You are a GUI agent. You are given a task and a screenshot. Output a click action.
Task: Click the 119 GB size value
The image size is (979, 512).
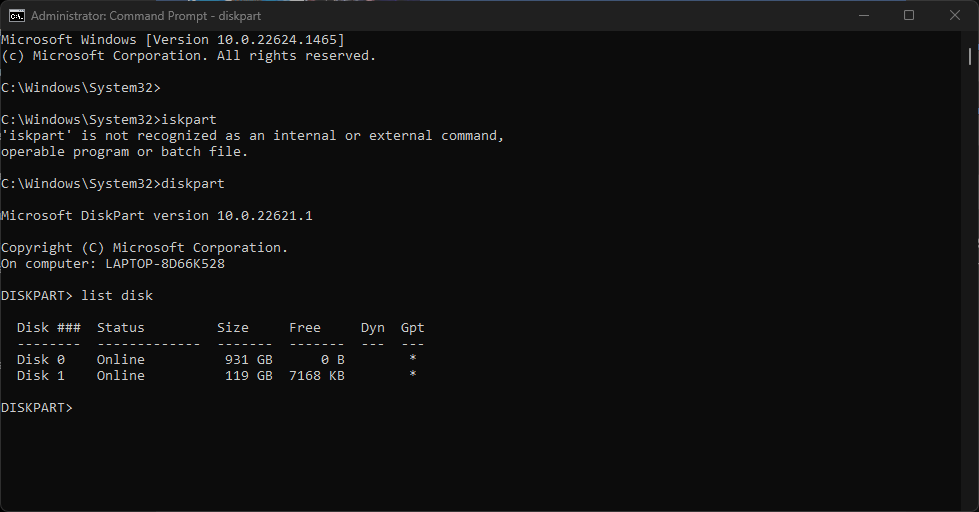[x=248, y=376]
